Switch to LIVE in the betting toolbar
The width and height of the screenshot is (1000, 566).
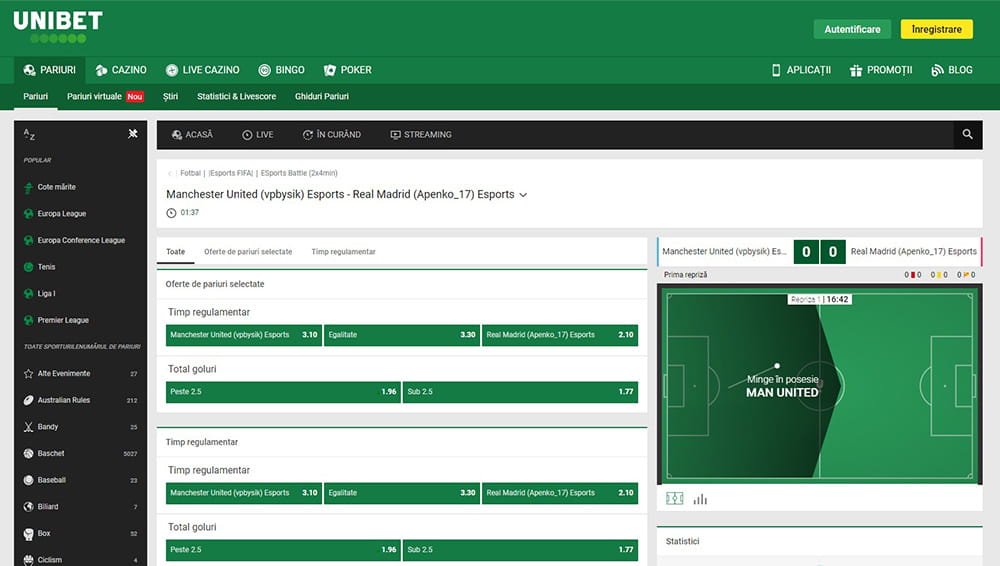pos(258,135)
